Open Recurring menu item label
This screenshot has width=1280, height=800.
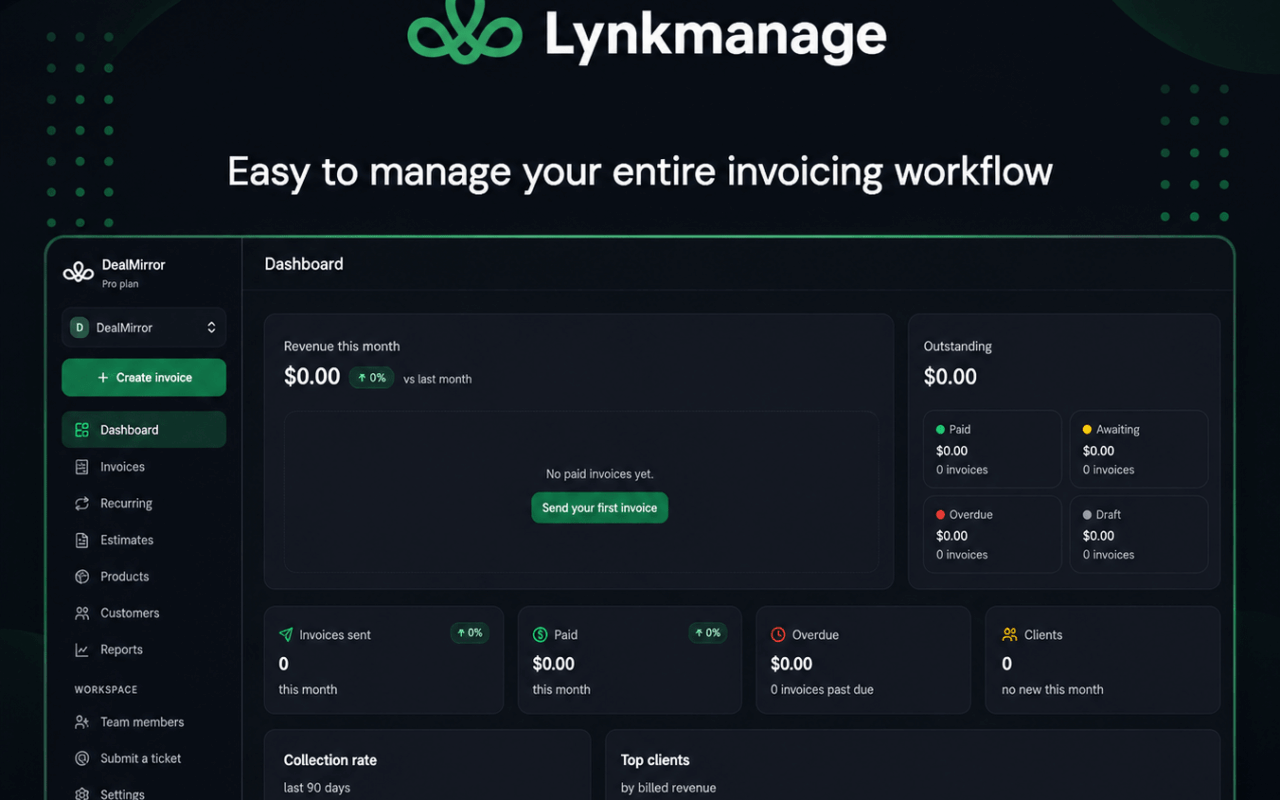coord(126,504)
